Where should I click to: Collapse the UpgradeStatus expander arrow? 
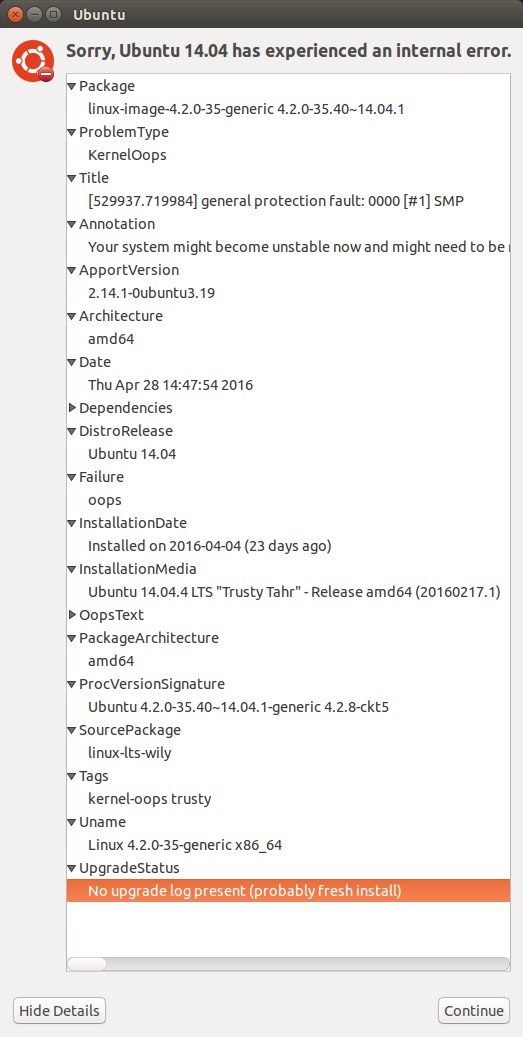tap(72, 868)
